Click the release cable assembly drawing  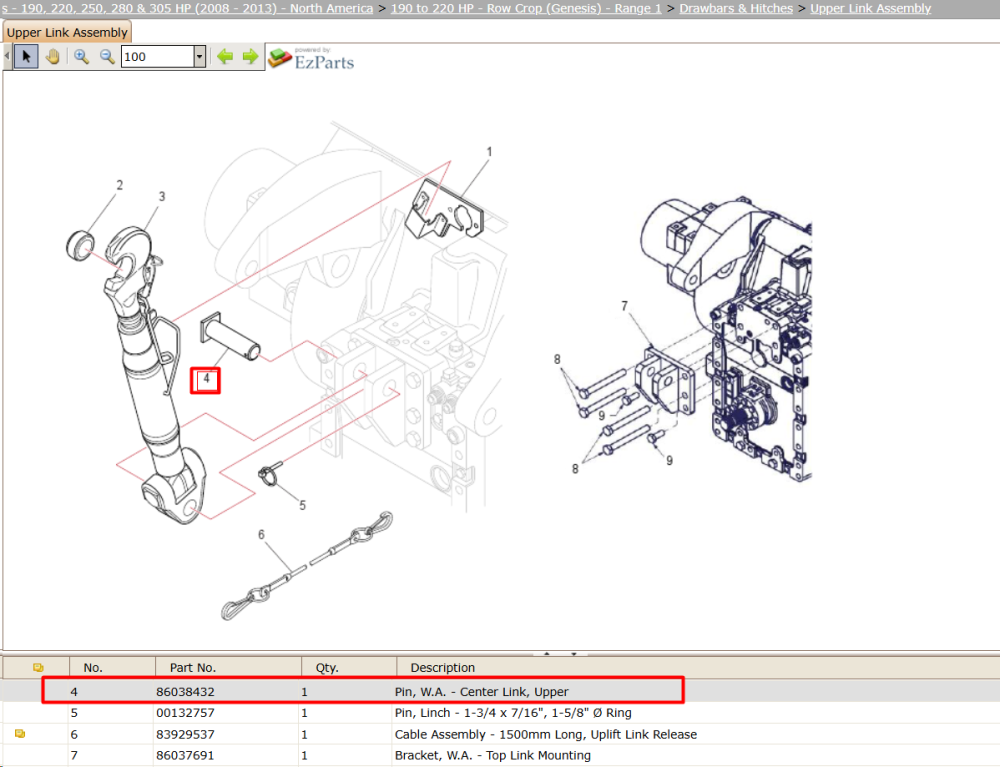[307, 565]
